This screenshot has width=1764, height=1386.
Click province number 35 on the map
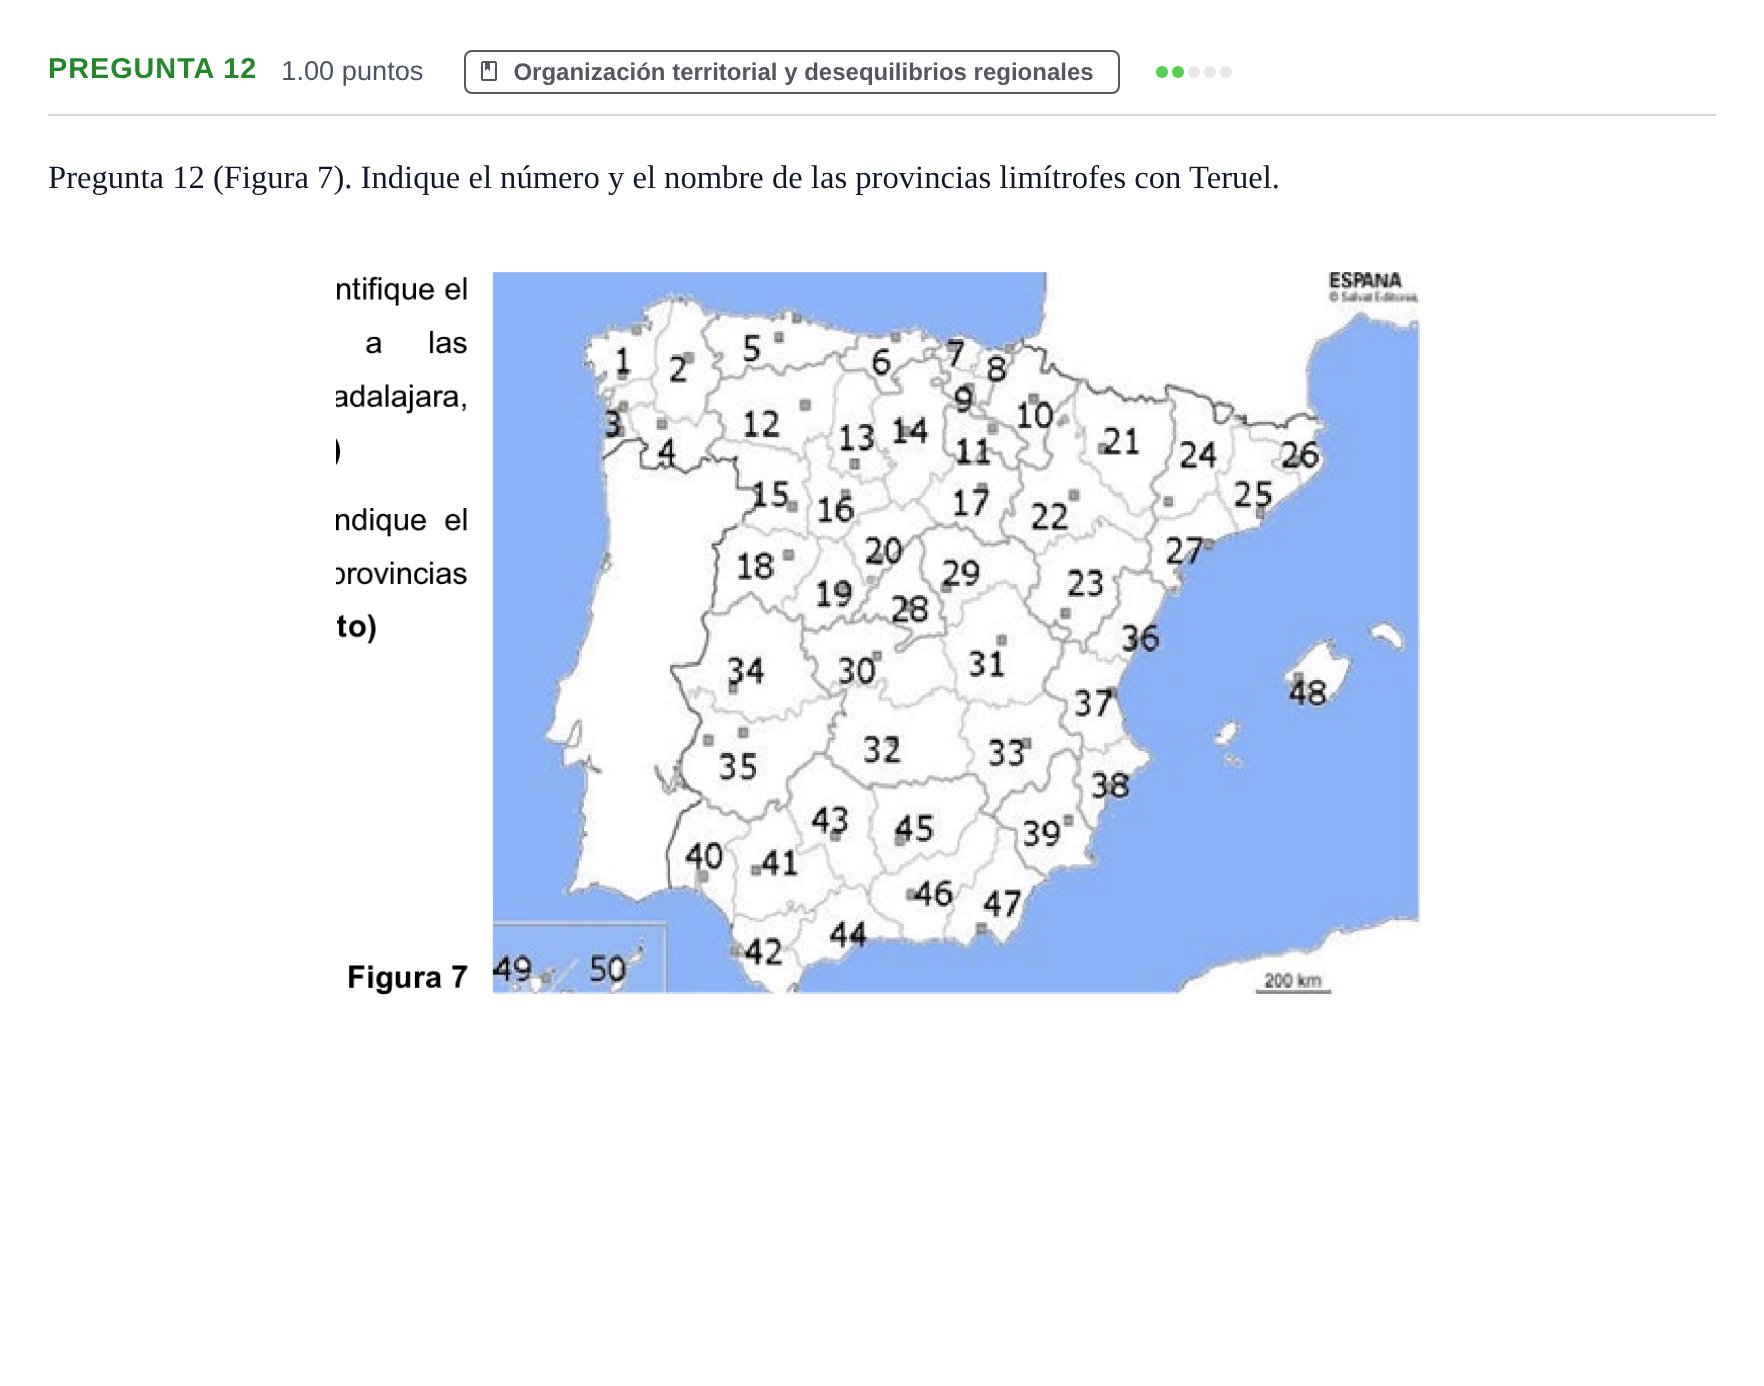click(738, 767)
